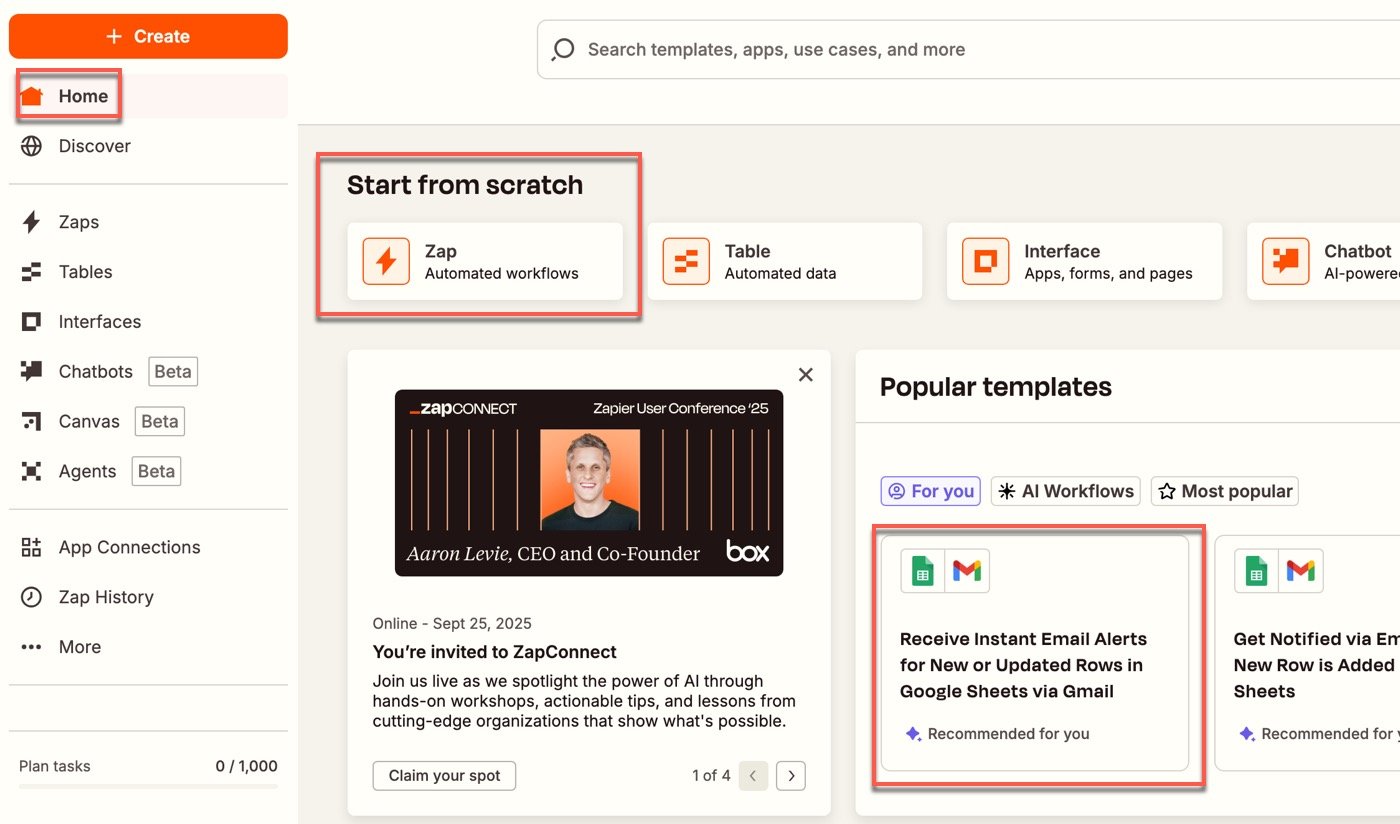Select the Most popular templates tab
This screenshot has height=824, width=1400.
click(x=1225, y=491)
